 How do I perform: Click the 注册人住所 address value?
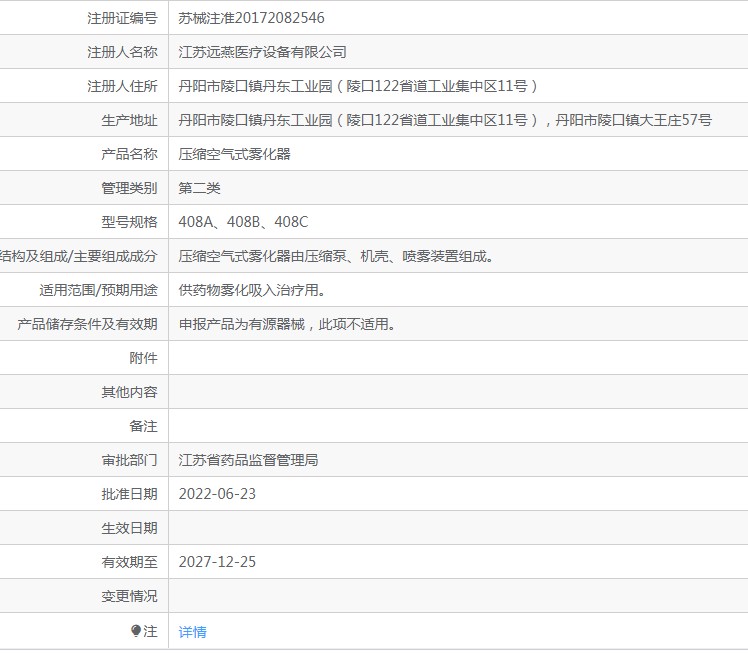[358, 86]
